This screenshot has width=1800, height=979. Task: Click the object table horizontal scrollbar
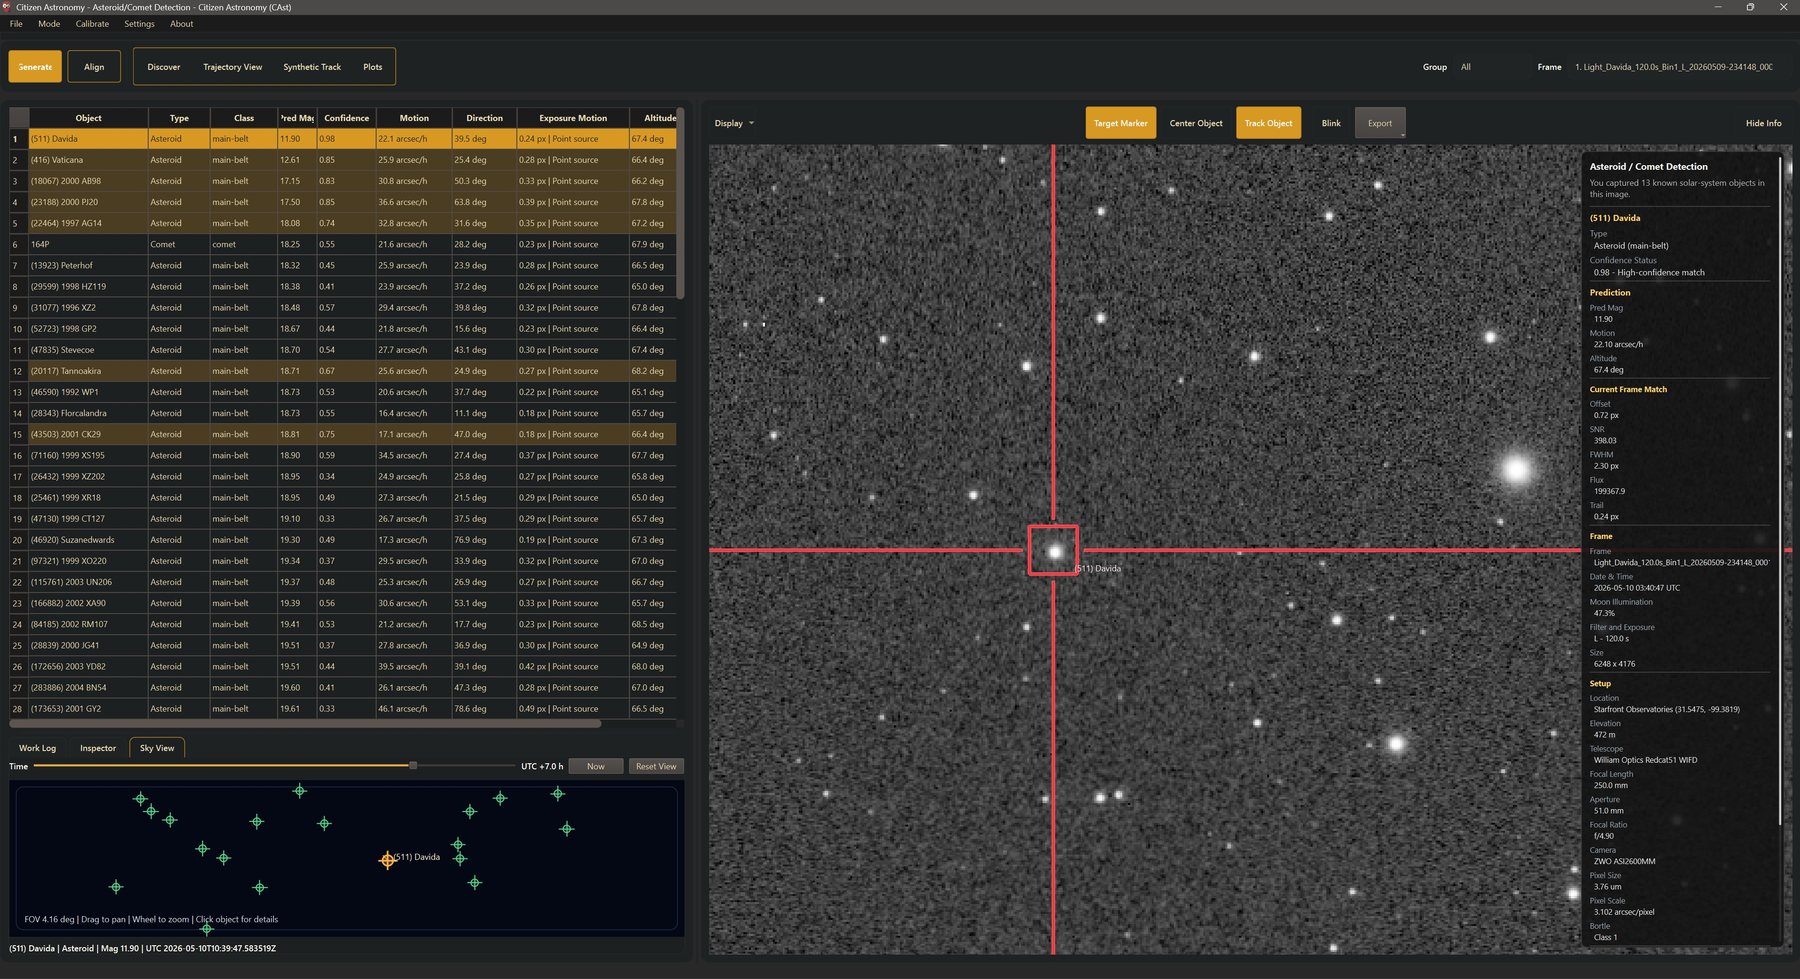tap(305, 723)
